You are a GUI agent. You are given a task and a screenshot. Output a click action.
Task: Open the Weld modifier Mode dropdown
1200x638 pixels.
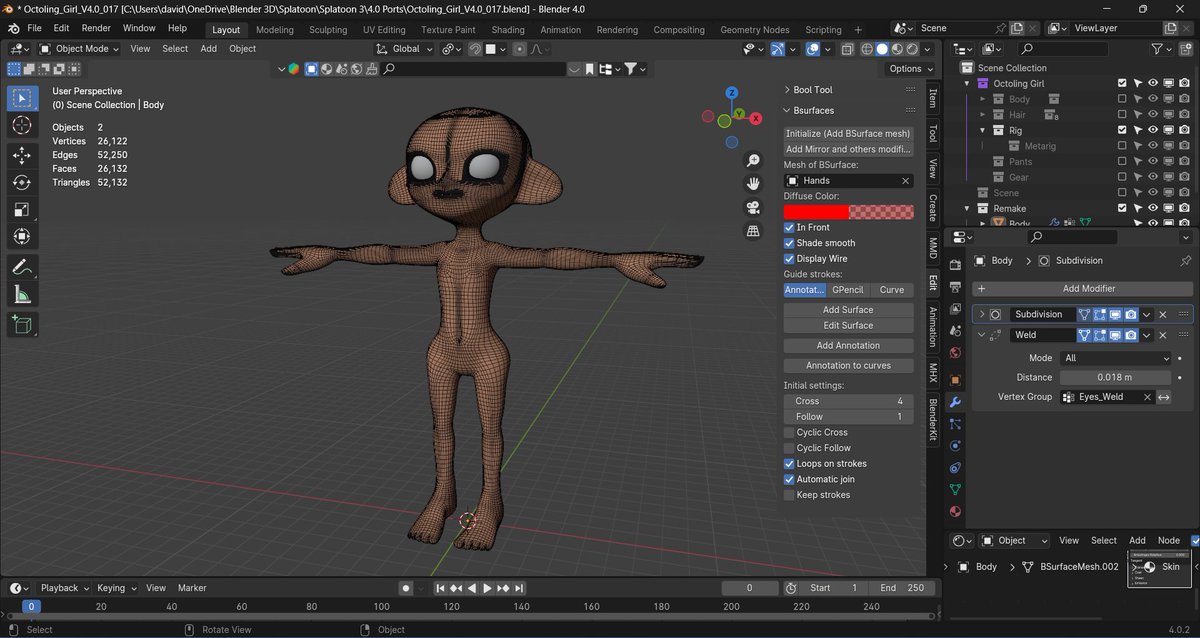pos(1115,358)
